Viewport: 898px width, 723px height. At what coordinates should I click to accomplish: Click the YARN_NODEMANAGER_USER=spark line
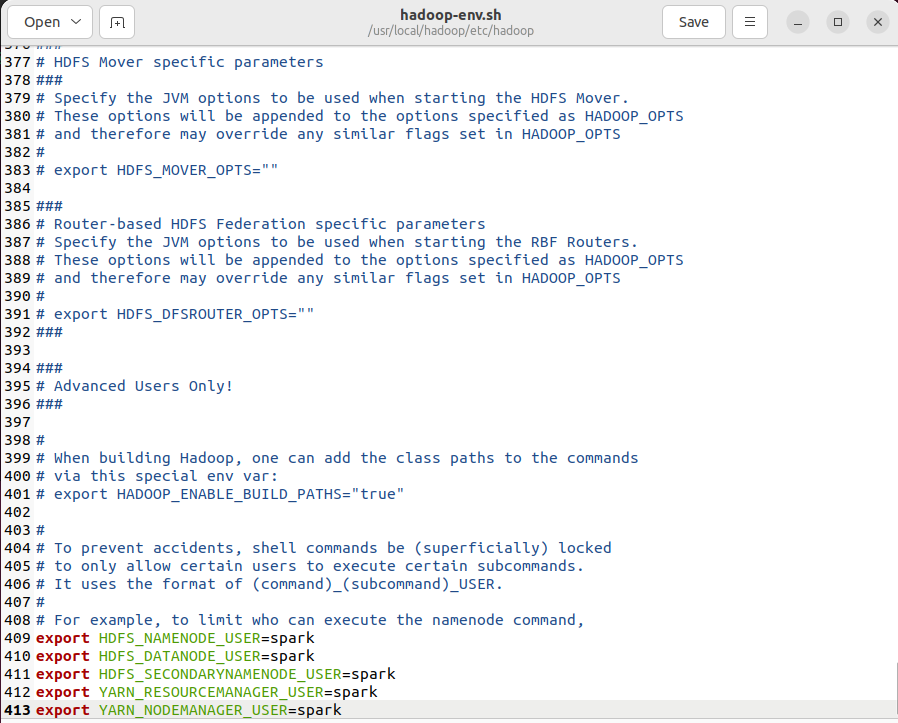point(188,710)
